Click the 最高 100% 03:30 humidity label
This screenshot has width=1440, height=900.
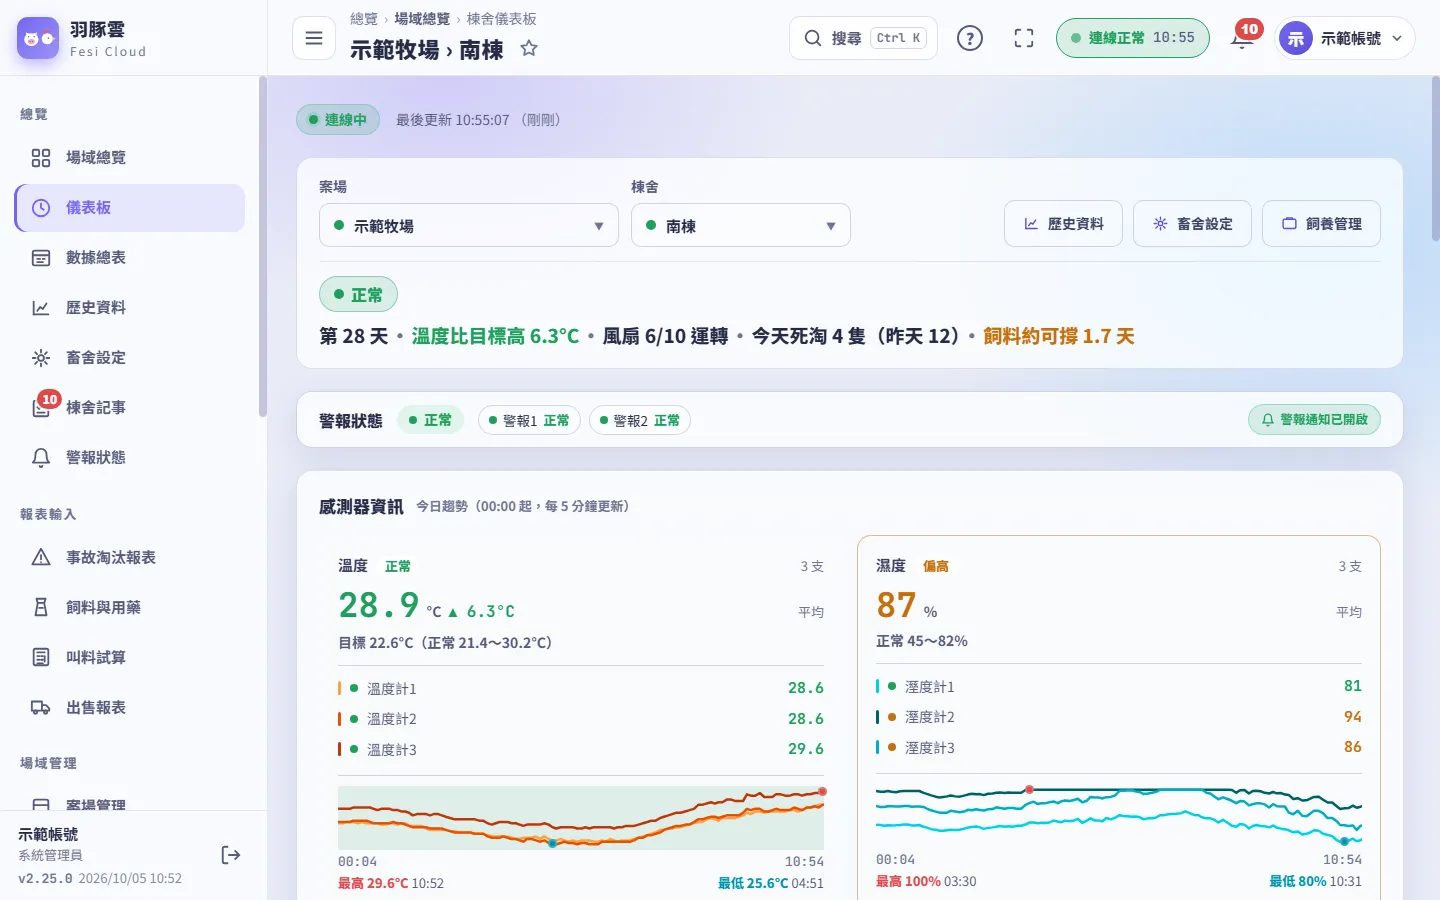(x=926, y=882)
